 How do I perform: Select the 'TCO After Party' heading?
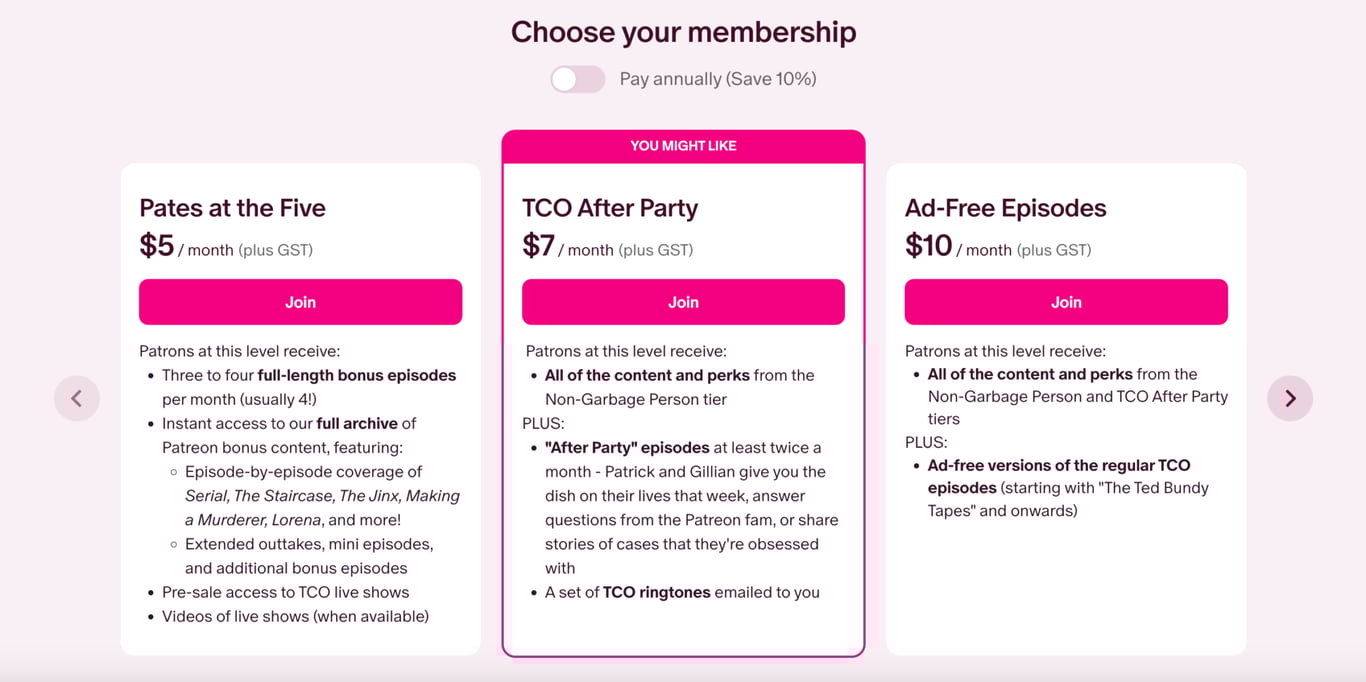pyautogui.click(x=610, y=208)
